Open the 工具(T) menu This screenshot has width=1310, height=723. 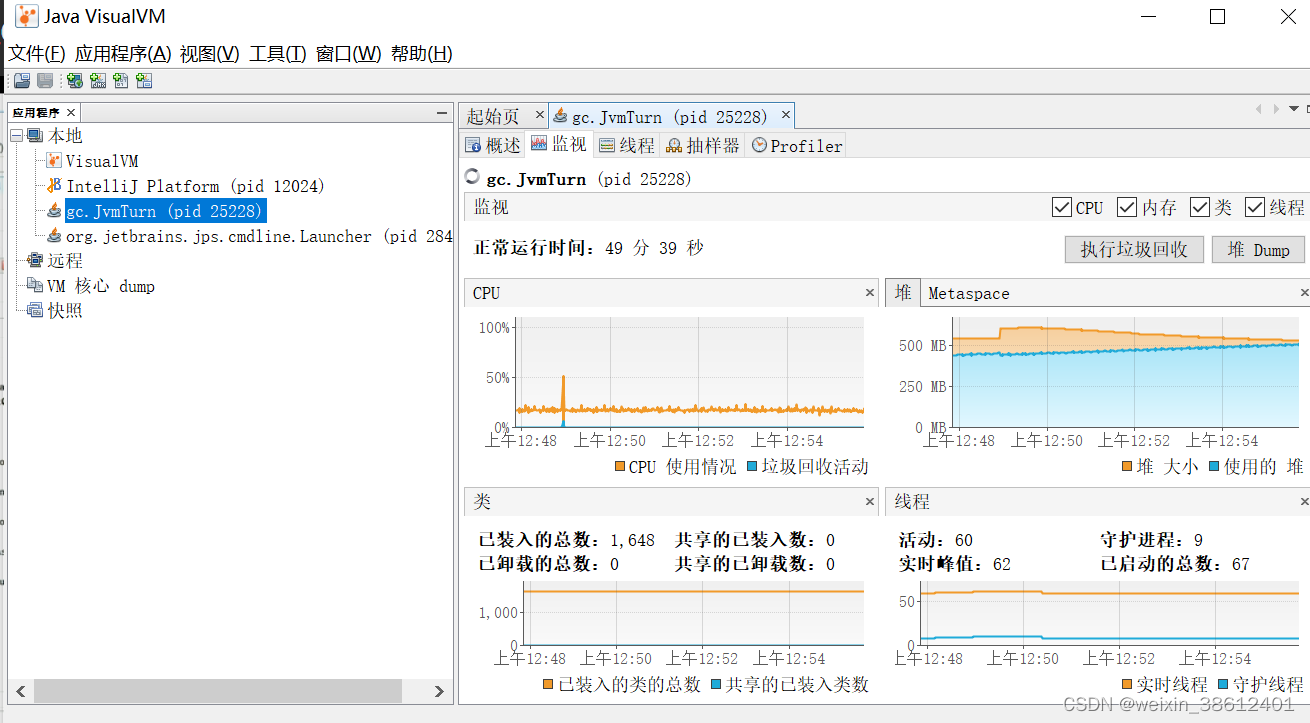278,54
